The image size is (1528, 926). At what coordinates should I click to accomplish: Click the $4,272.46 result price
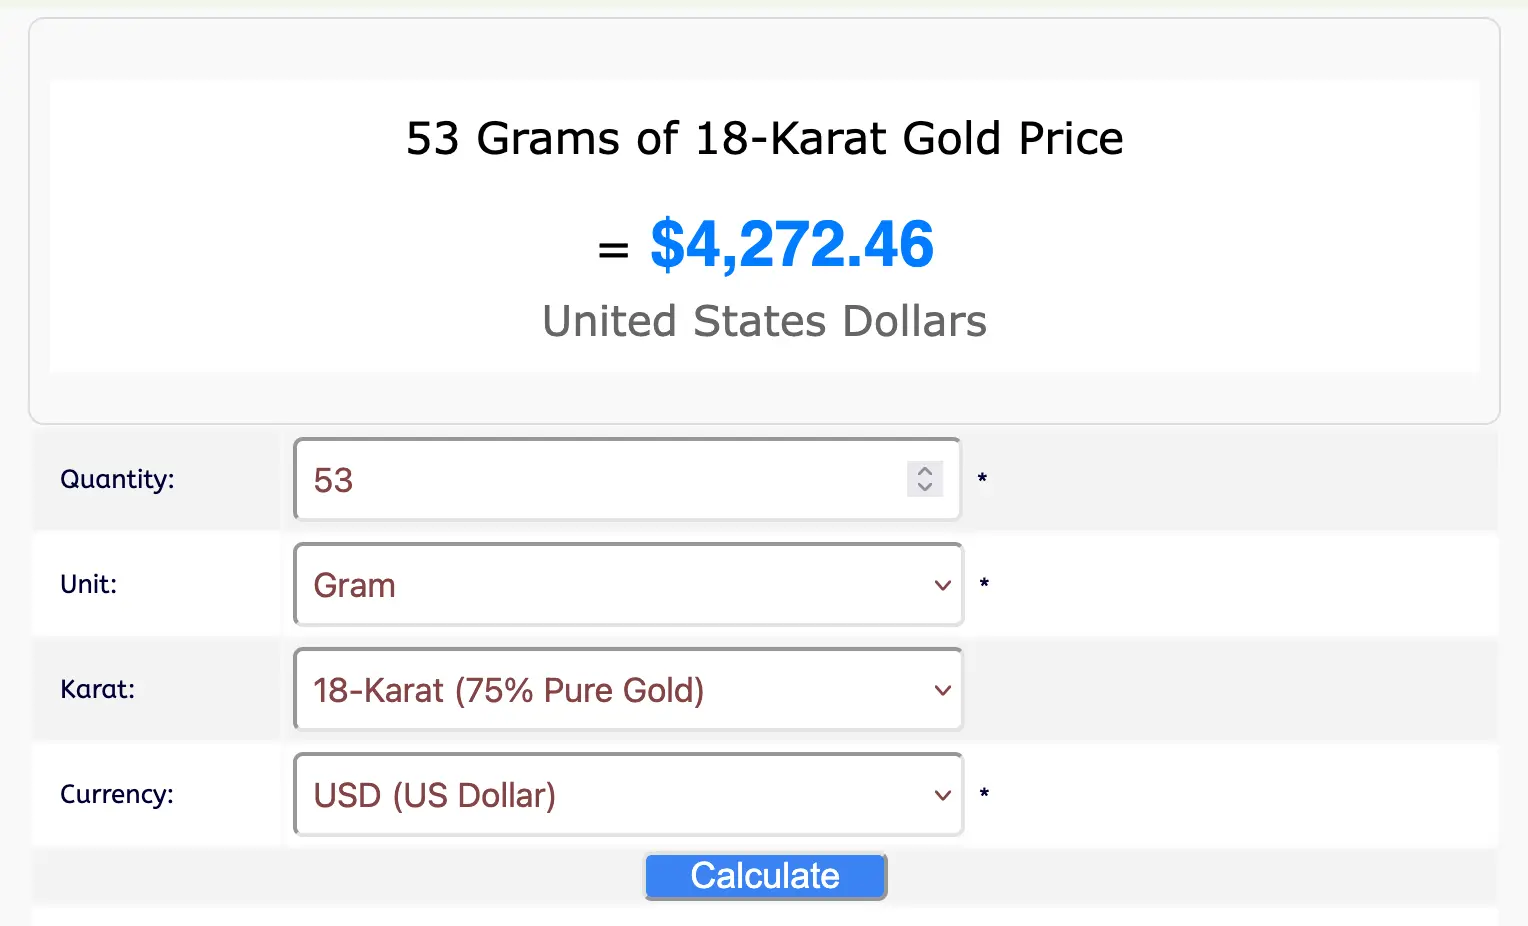[791, 245]
